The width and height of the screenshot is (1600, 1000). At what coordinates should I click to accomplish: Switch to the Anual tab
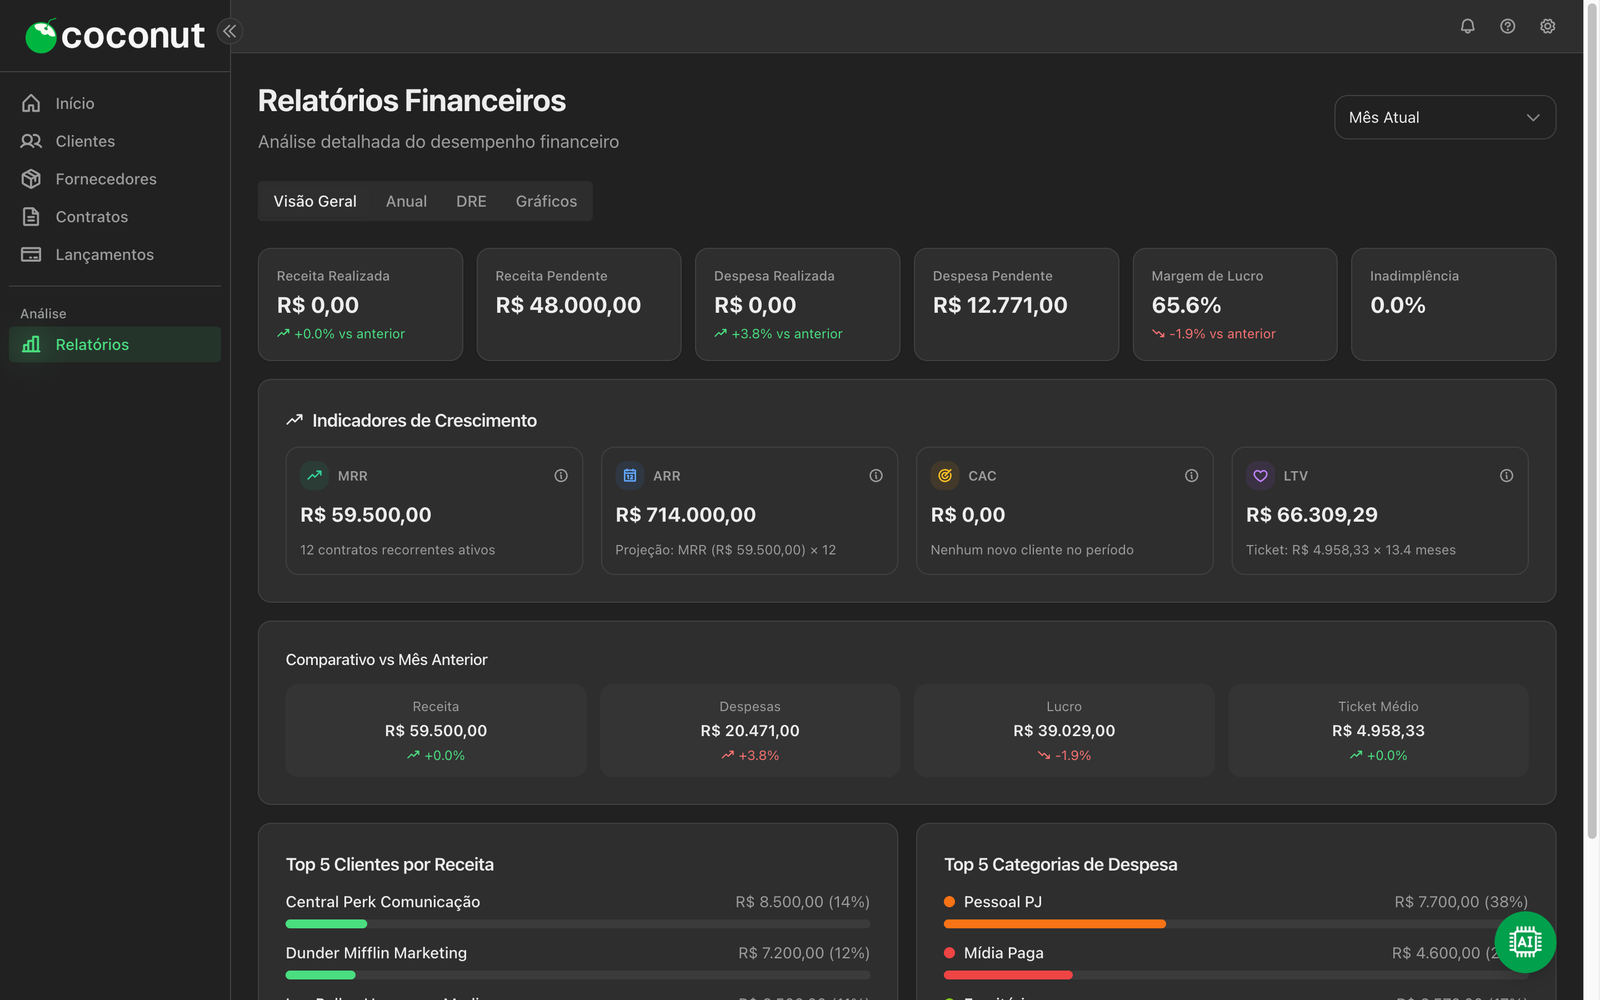406,201
